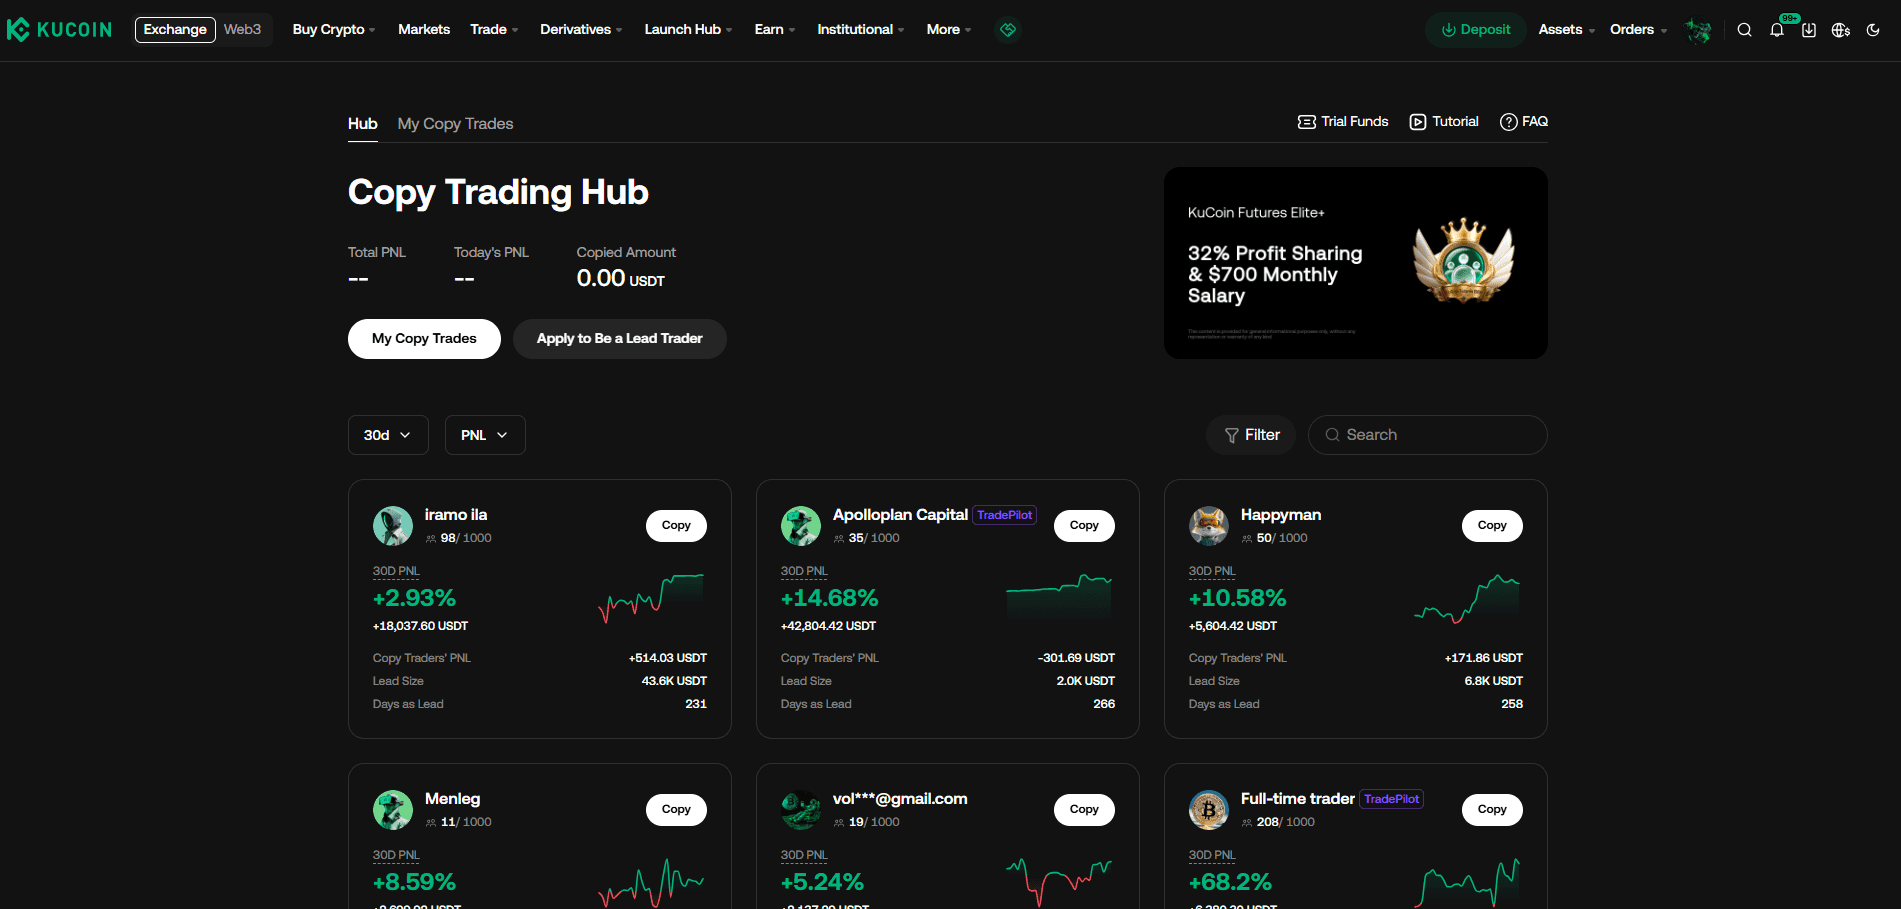Open Happyman trader avatar
Image resolution: width=1901 pixels, height=909 pixels.
point(1209,526)
